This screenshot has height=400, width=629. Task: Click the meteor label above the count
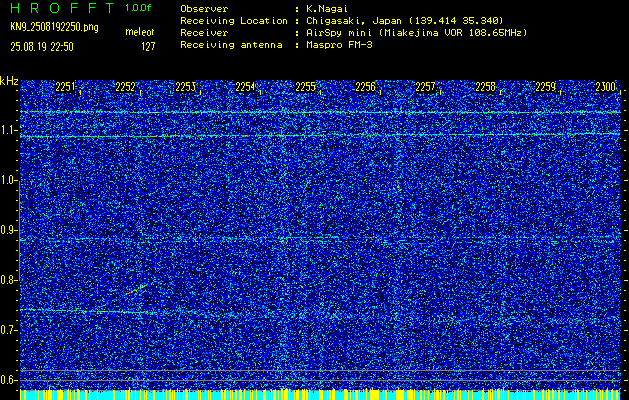click(x=140, y=32)
